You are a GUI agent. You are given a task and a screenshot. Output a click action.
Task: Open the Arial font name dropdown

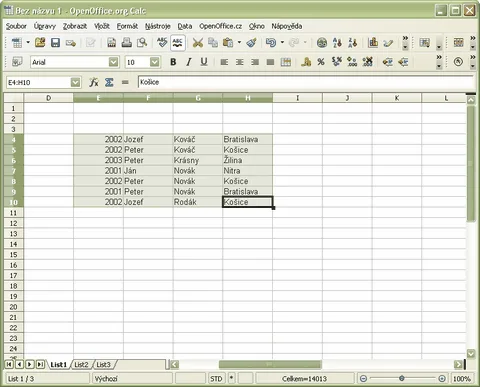click(114, 62)
